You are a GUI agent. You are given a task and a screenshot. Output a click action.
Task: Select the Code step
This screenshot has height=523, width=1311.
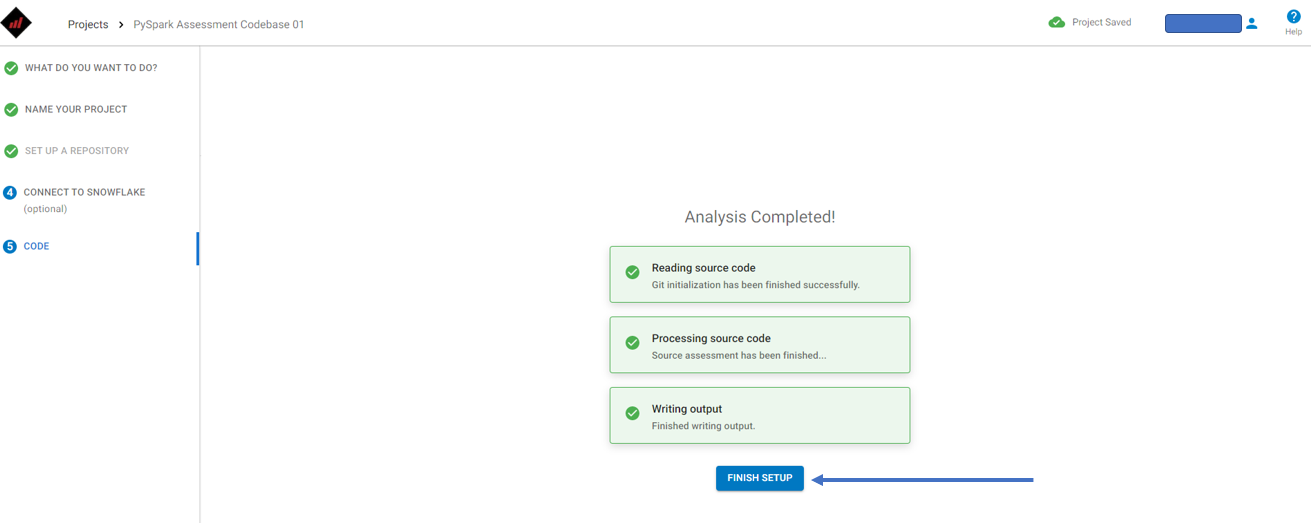coord(36,246)
